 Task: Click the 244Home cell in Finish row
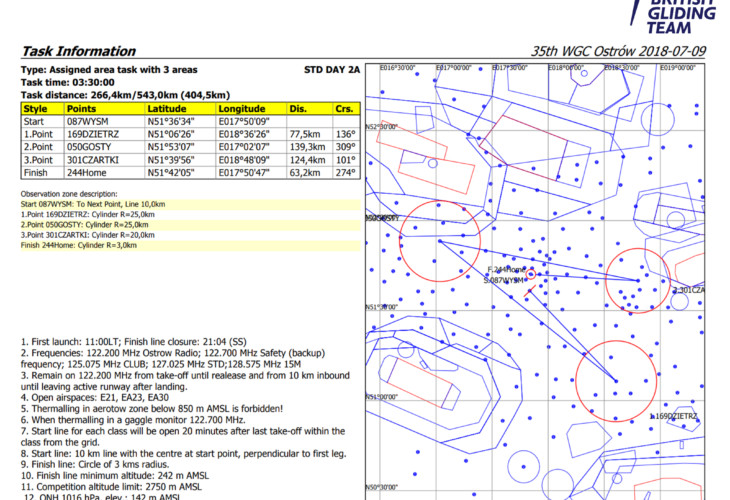pos(87,171)
